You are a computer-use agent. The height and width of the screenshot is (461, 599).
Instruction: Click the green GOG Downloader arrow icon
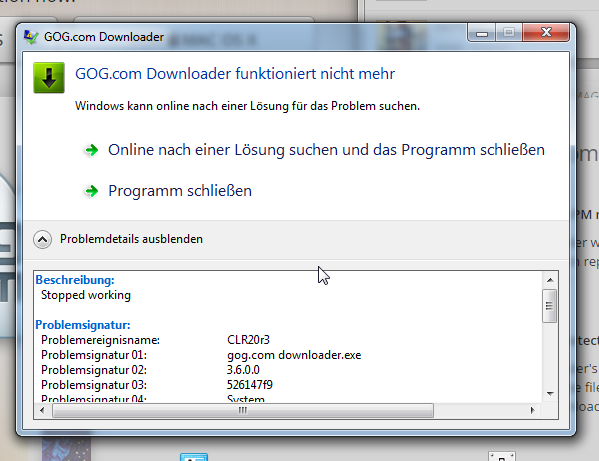[49, 78]
